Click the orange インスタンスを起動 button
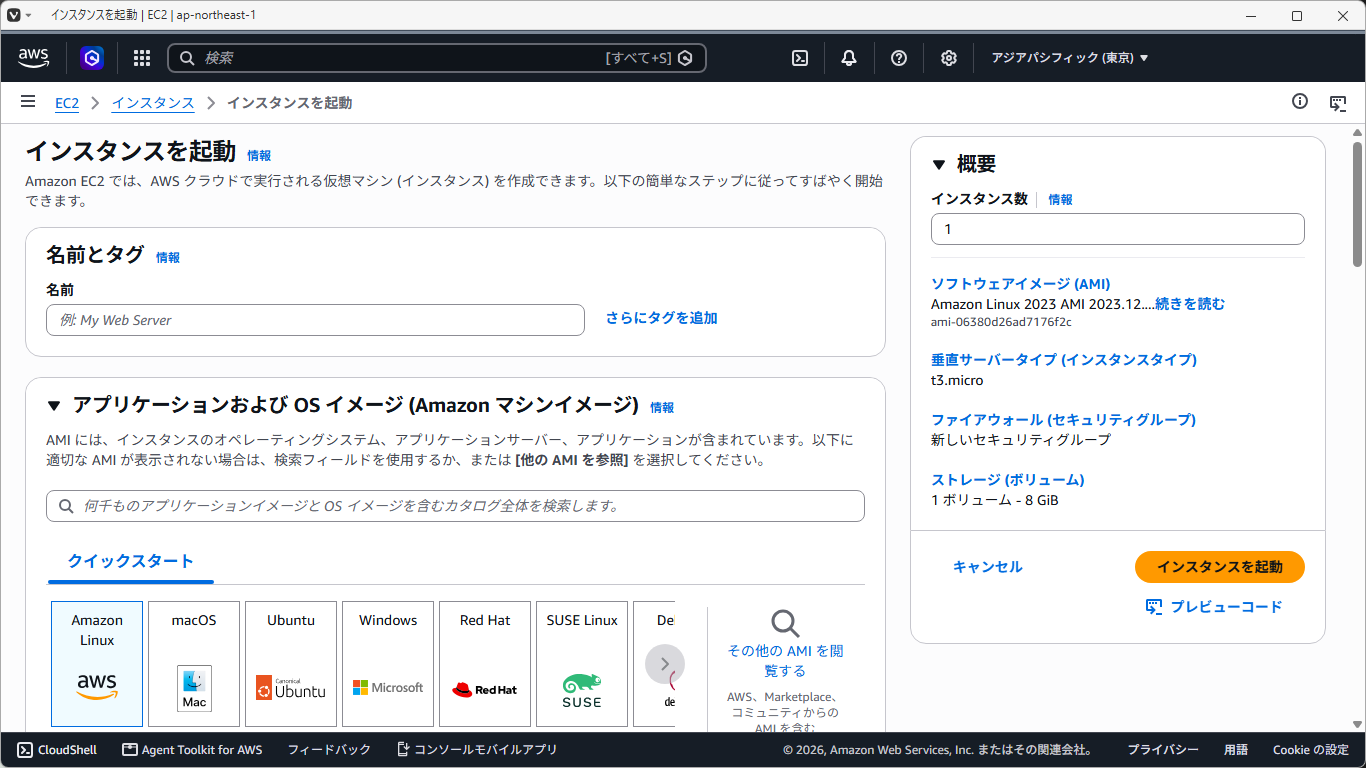The width and height of the screenshot is (1366, 768). (1220, 567)
